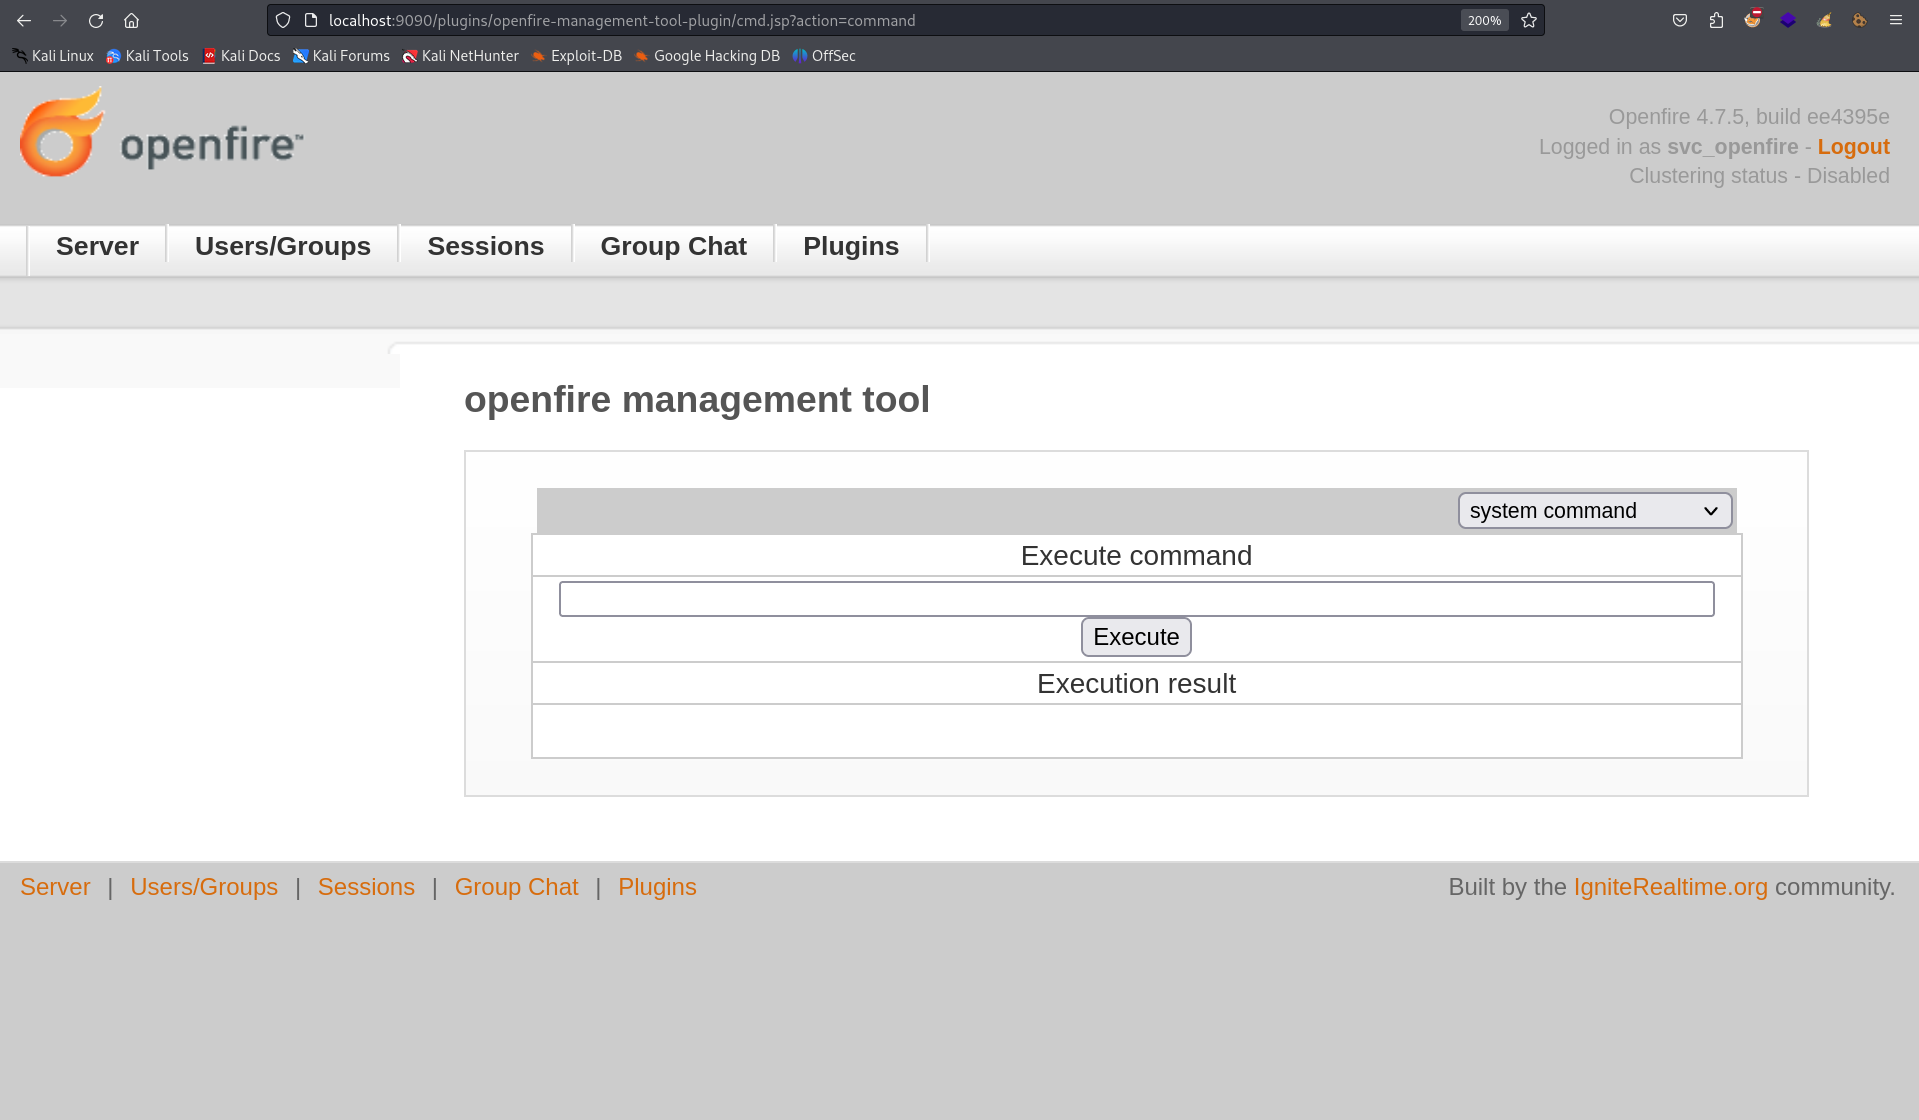Select the 'openfire management tool' page title

pyautogui.click(x=697, y=399)
